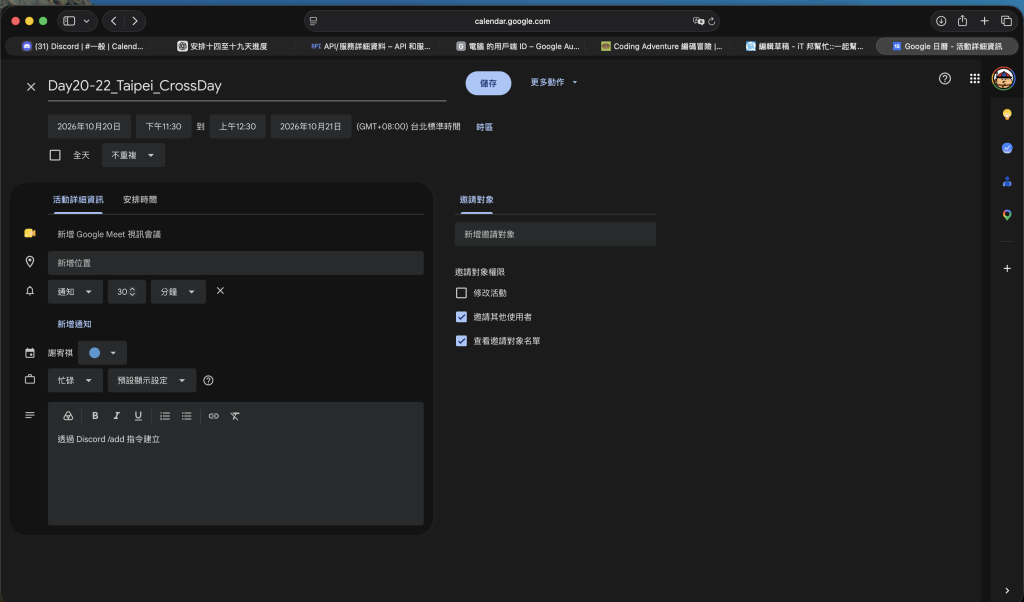Screen dimensions: 1024x602
Task: Open the 忙碌 availability dropdown
Action: pyautogui.click(x=75, y=381)
